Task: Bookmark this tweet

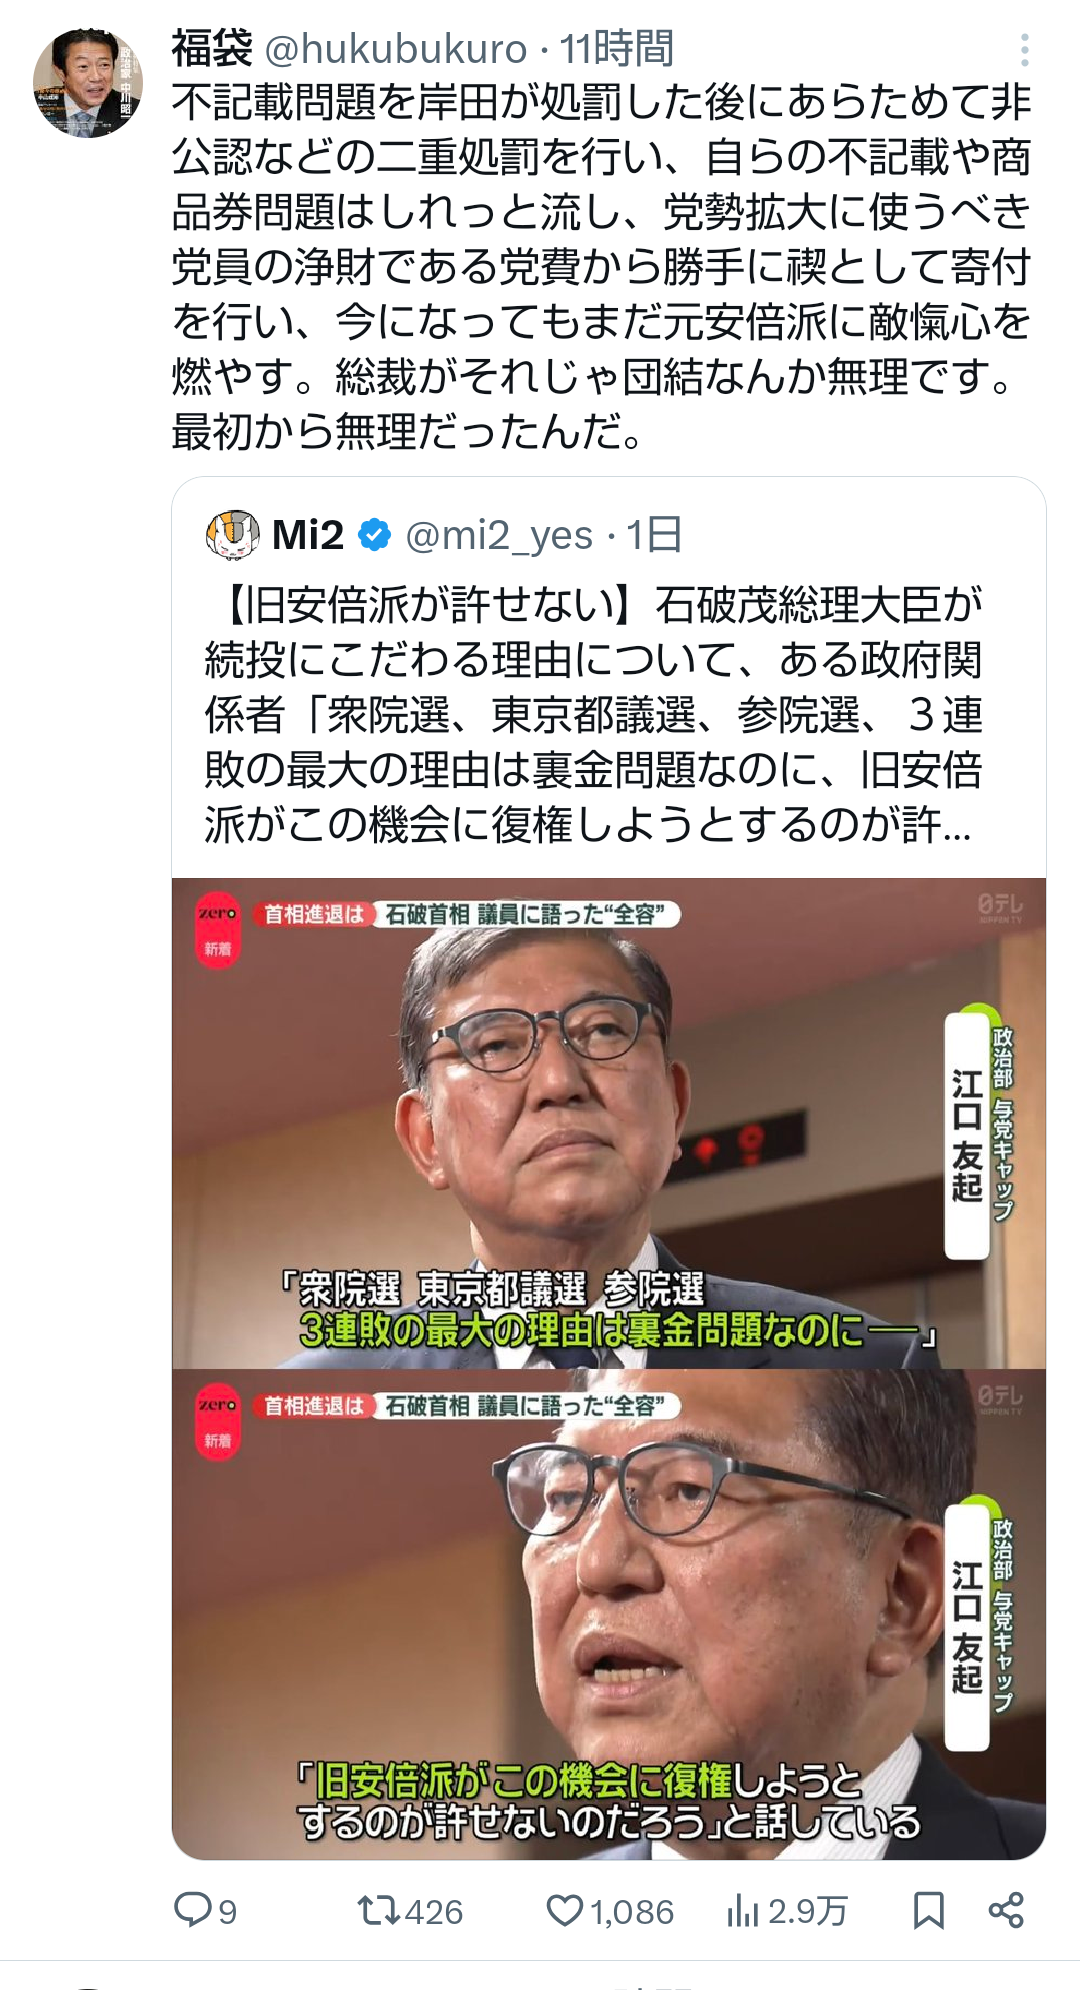Action: pos(929,1911)
